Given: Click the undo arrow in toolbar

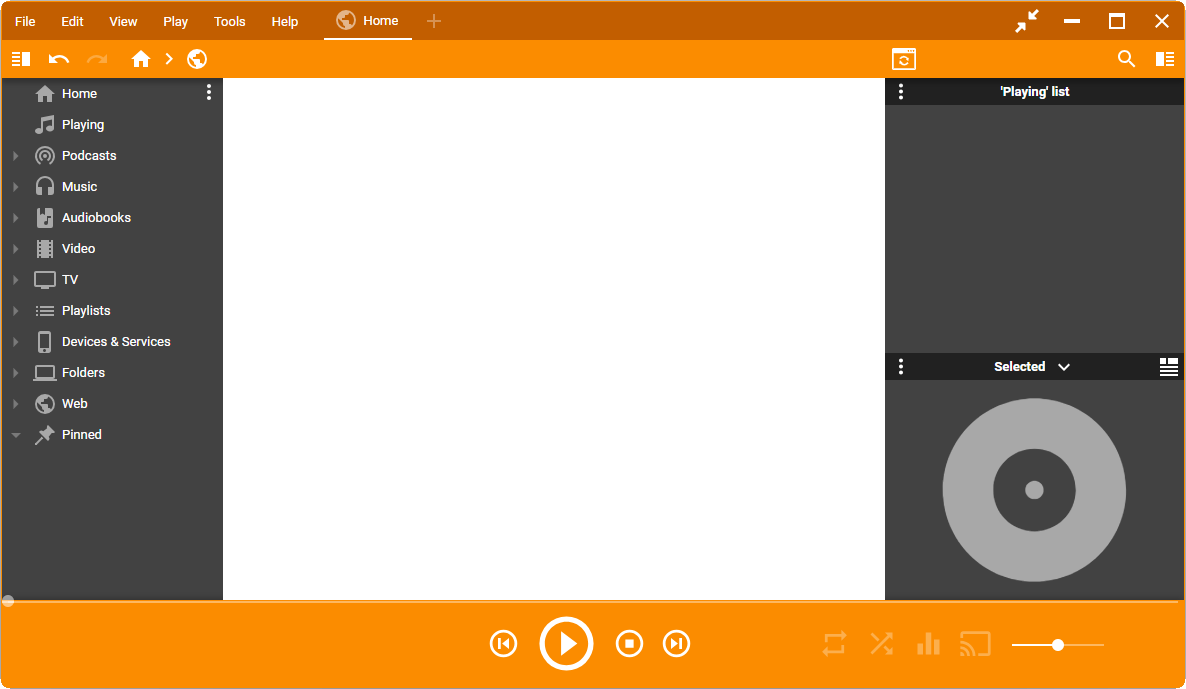Looking at the screenshot, I should click(59, 59).
